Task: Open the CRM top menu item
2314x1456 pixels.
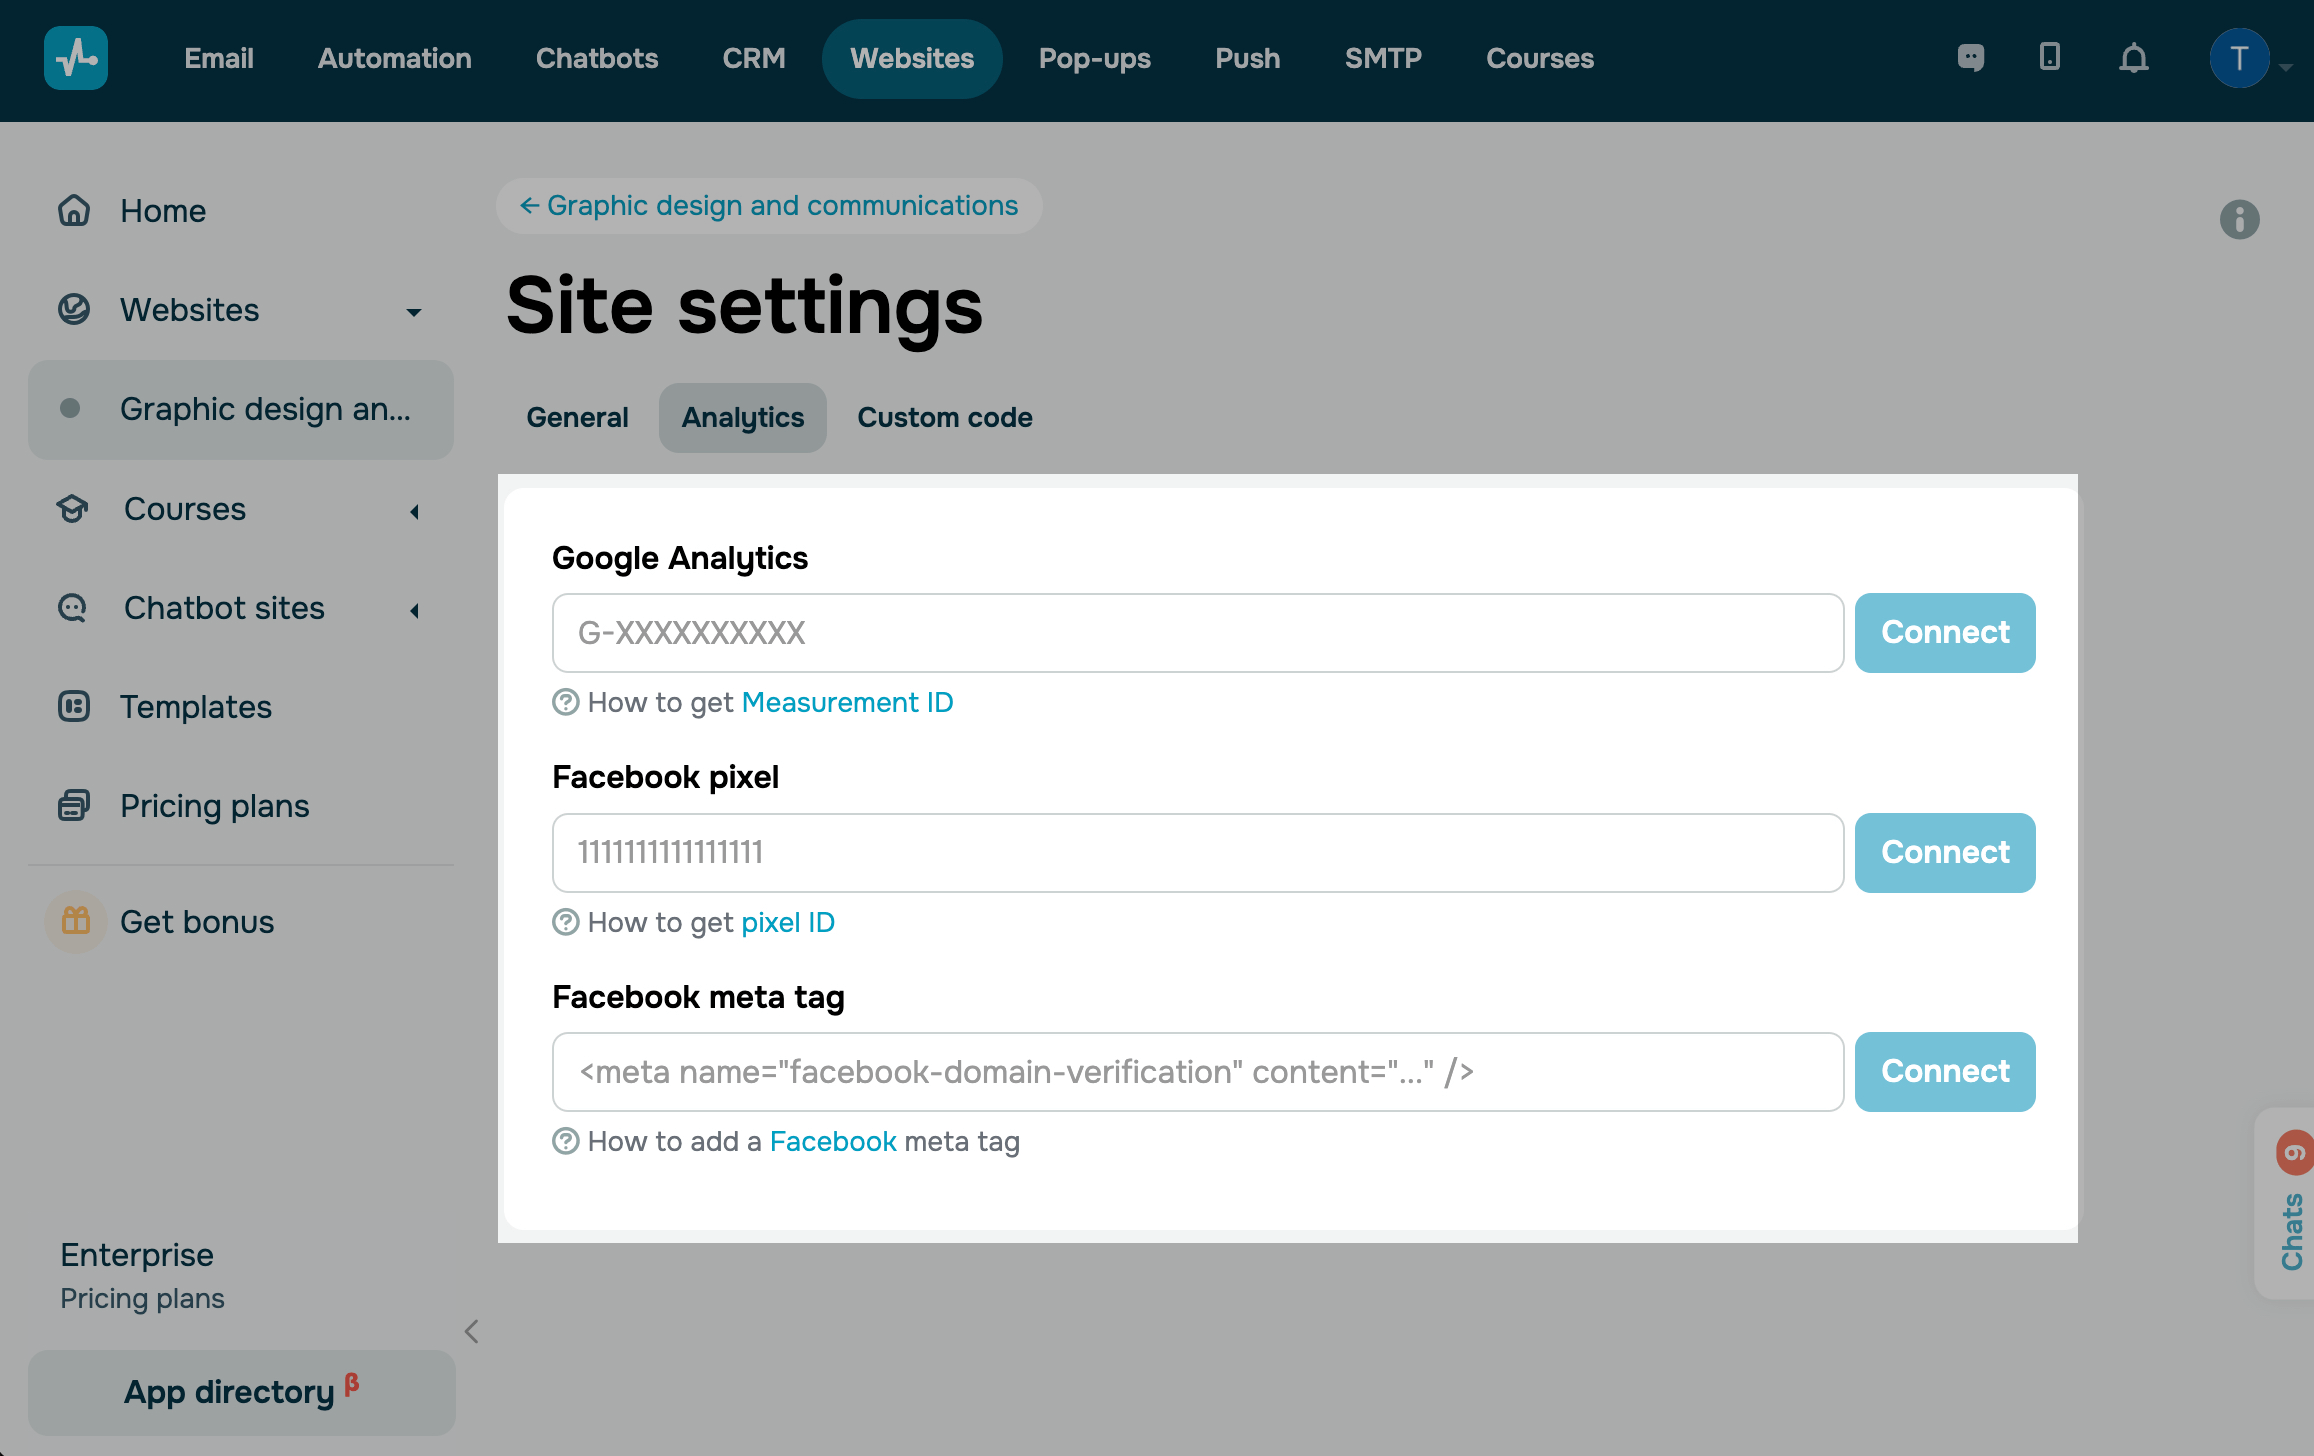Action: 754,58
